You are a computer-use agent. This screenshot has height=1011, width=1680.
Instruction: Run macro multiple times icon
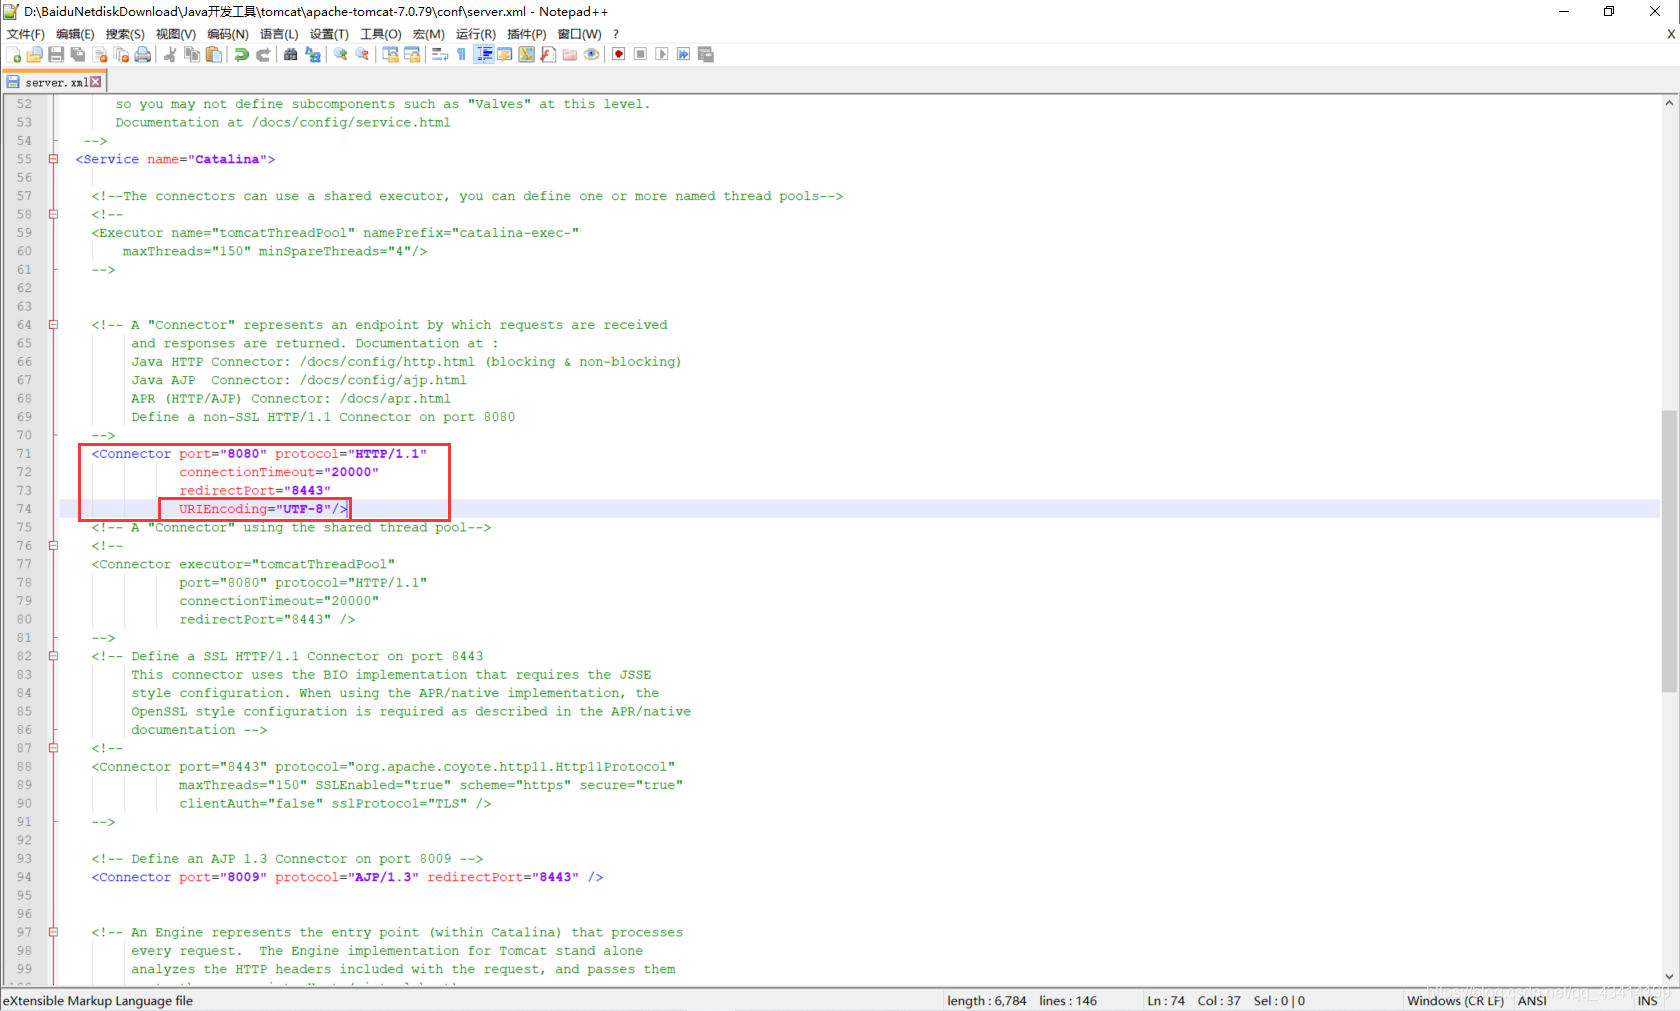[683, 54]
